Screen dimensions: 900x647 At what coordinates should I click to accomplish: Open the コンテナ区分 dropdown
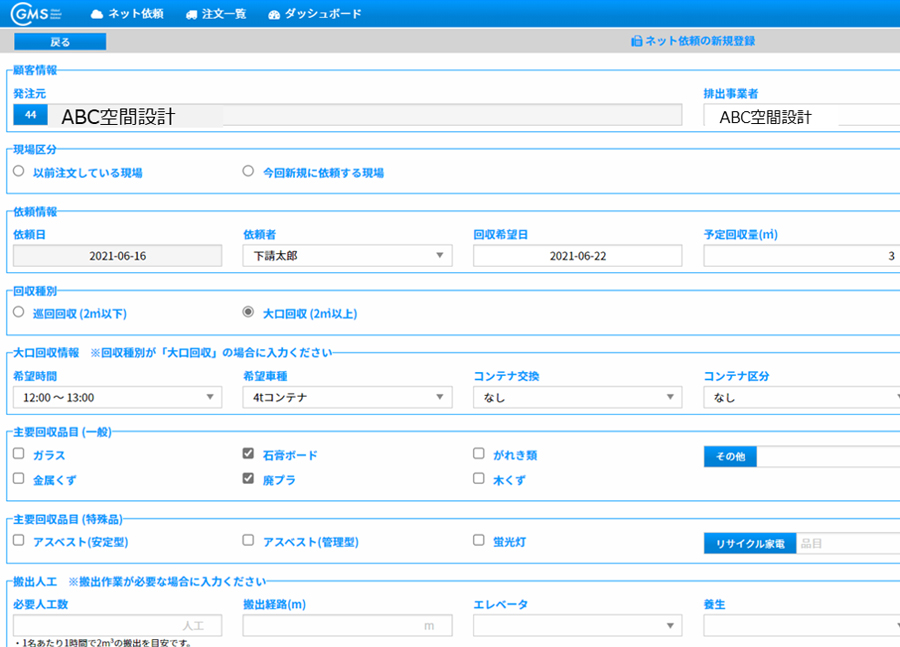point(802,397)
